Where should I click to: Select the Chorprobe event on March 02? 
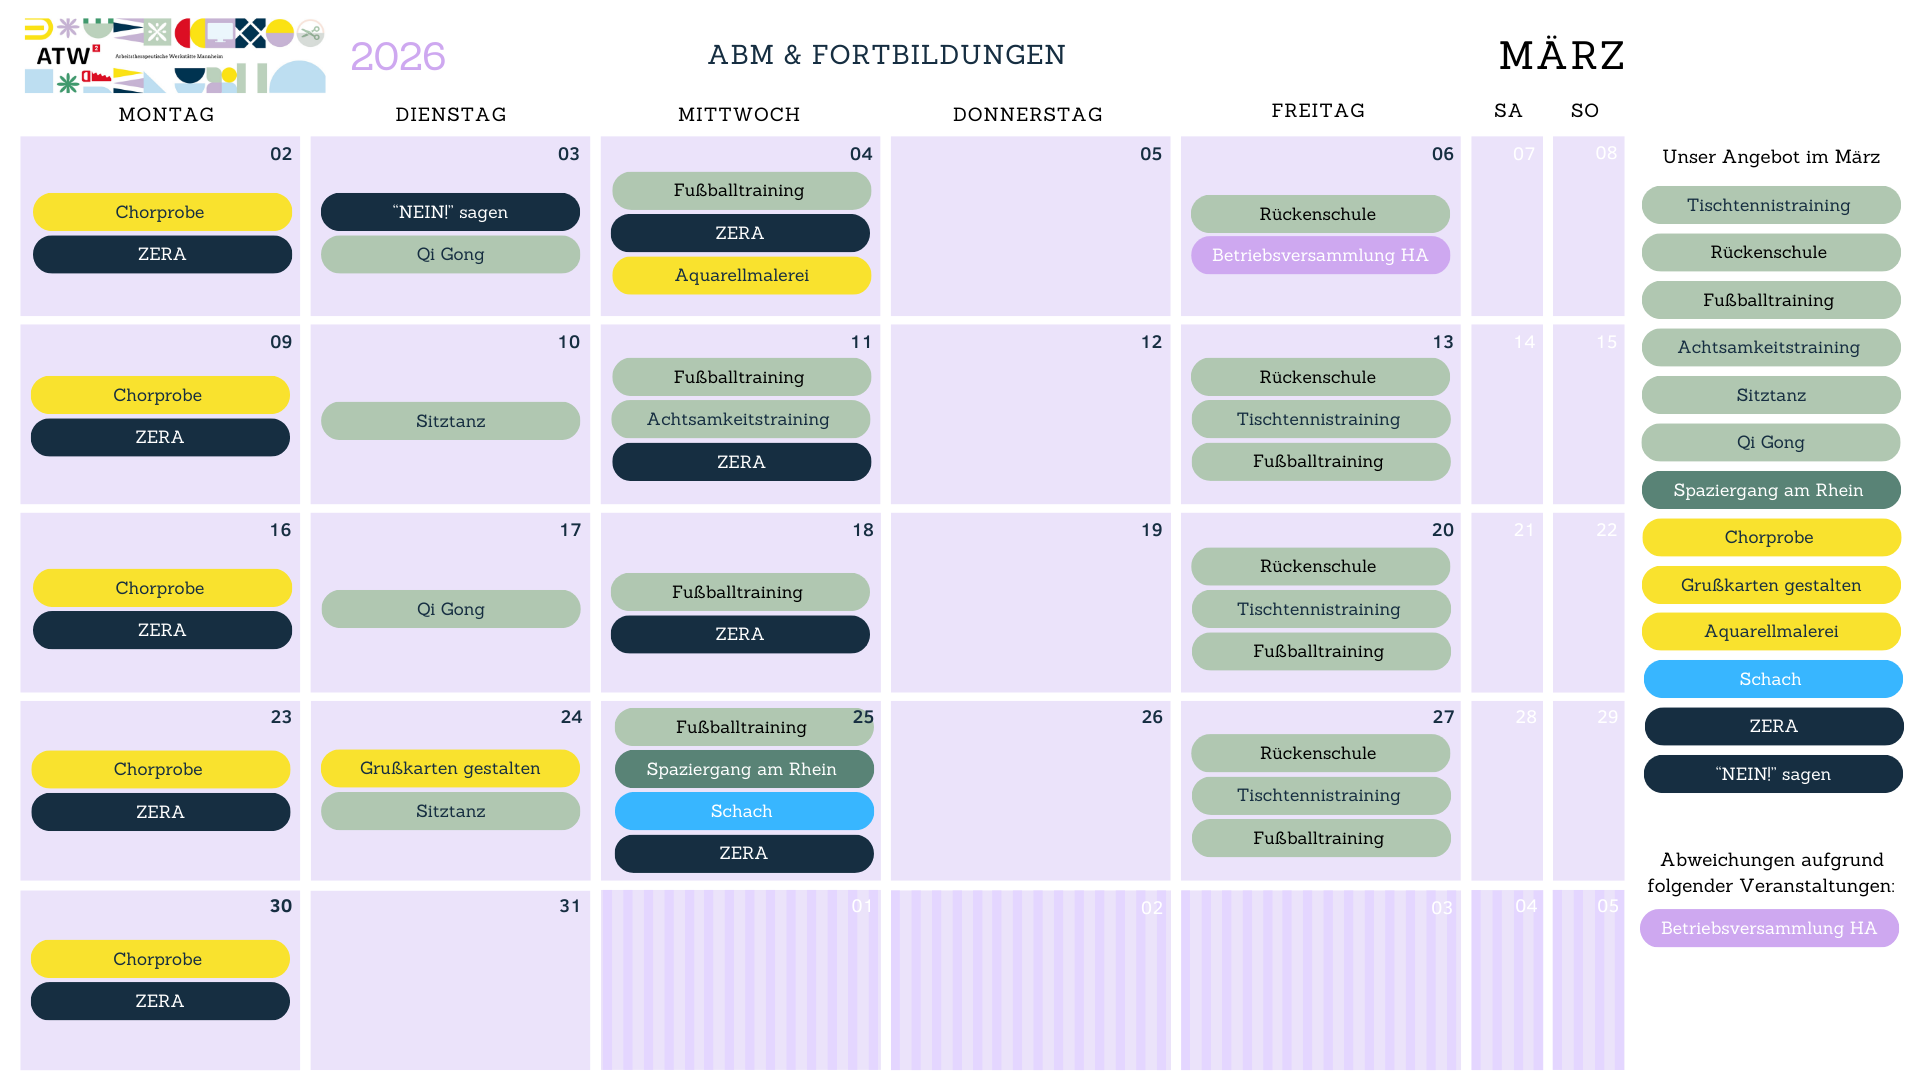[x=162, y=212]
